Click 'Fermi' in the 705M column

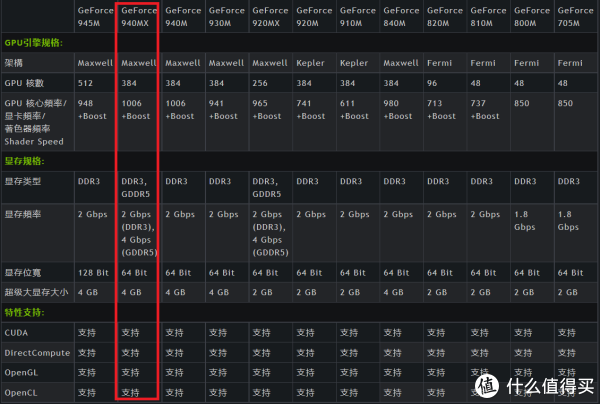(570, 63)
